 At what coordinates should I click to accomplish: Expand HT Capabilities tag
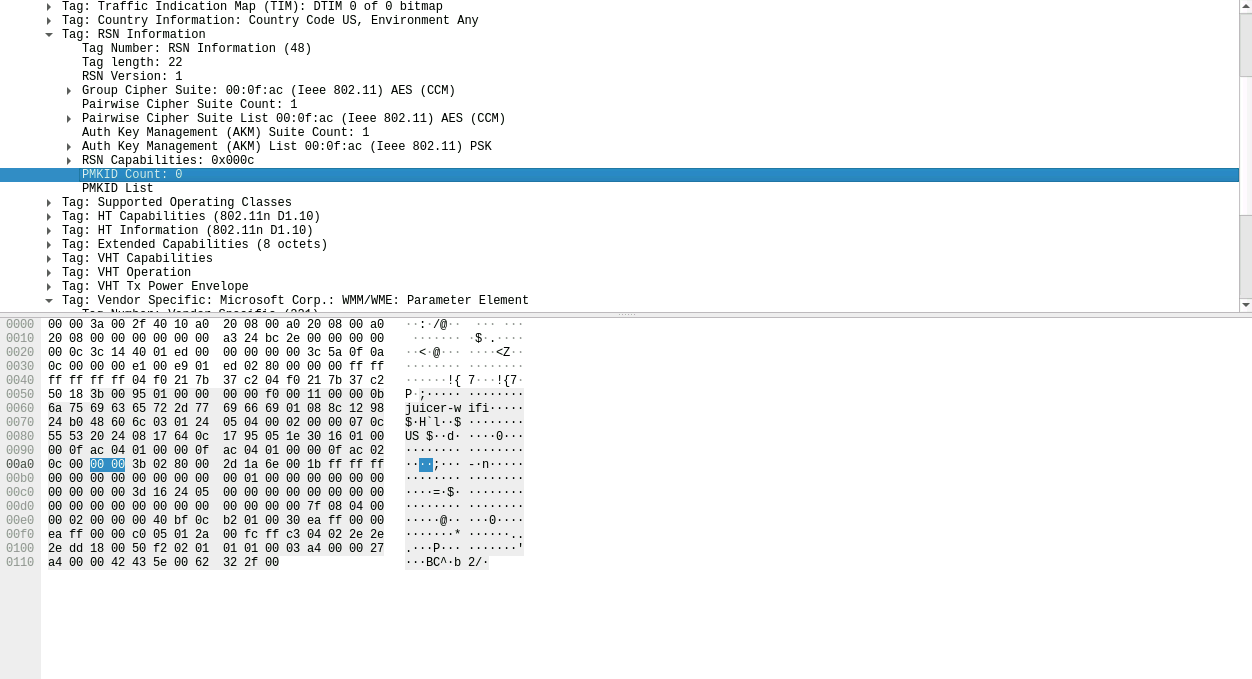[49, 216]
